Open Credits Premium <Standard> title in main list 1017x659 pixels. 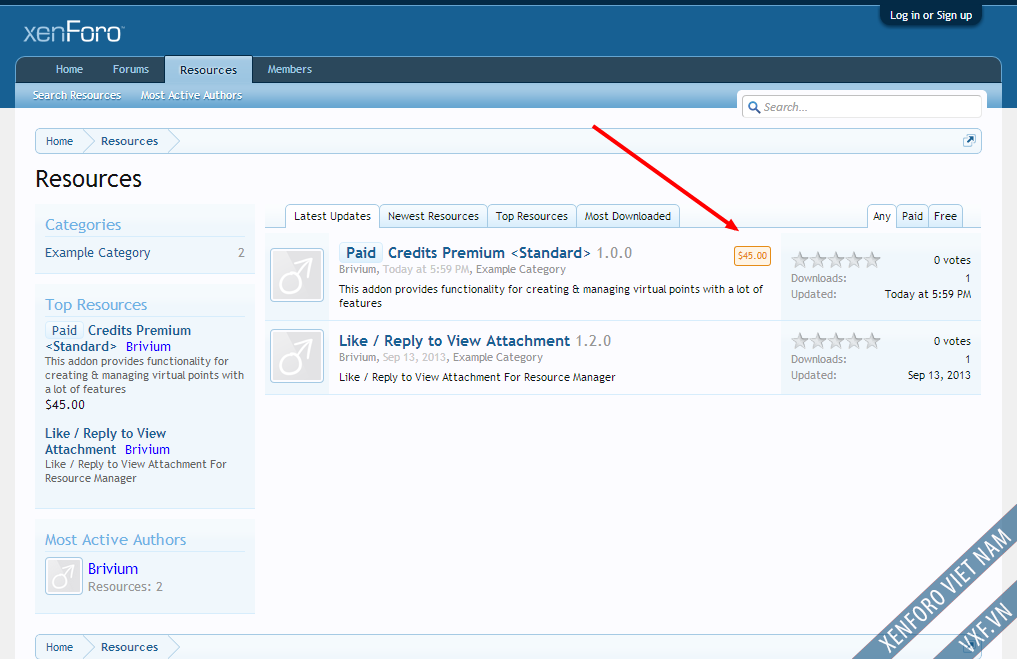tap(489, 253)
